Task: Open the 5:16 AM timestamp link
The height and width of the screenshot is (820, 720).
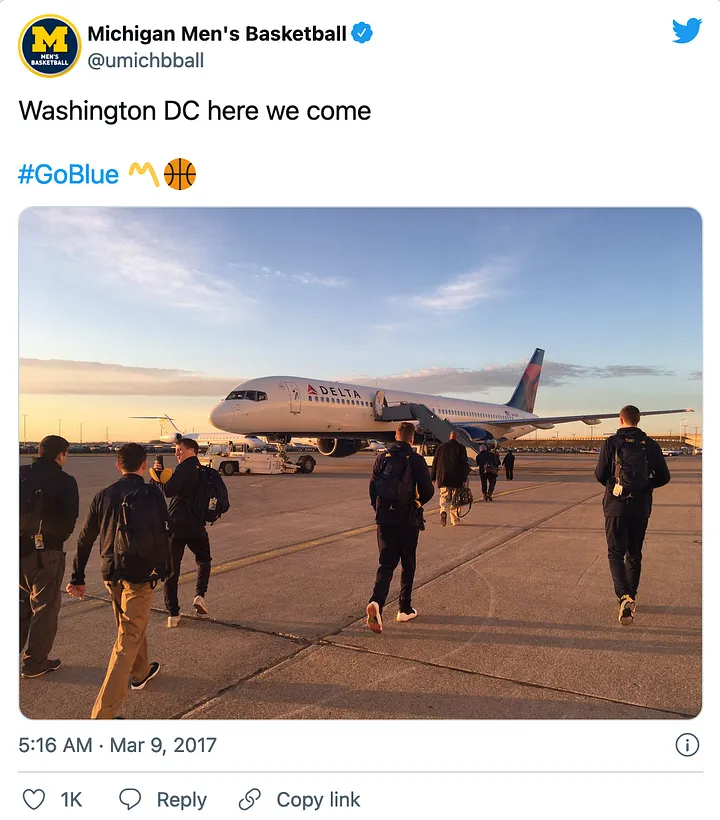Action: point(55,745)
